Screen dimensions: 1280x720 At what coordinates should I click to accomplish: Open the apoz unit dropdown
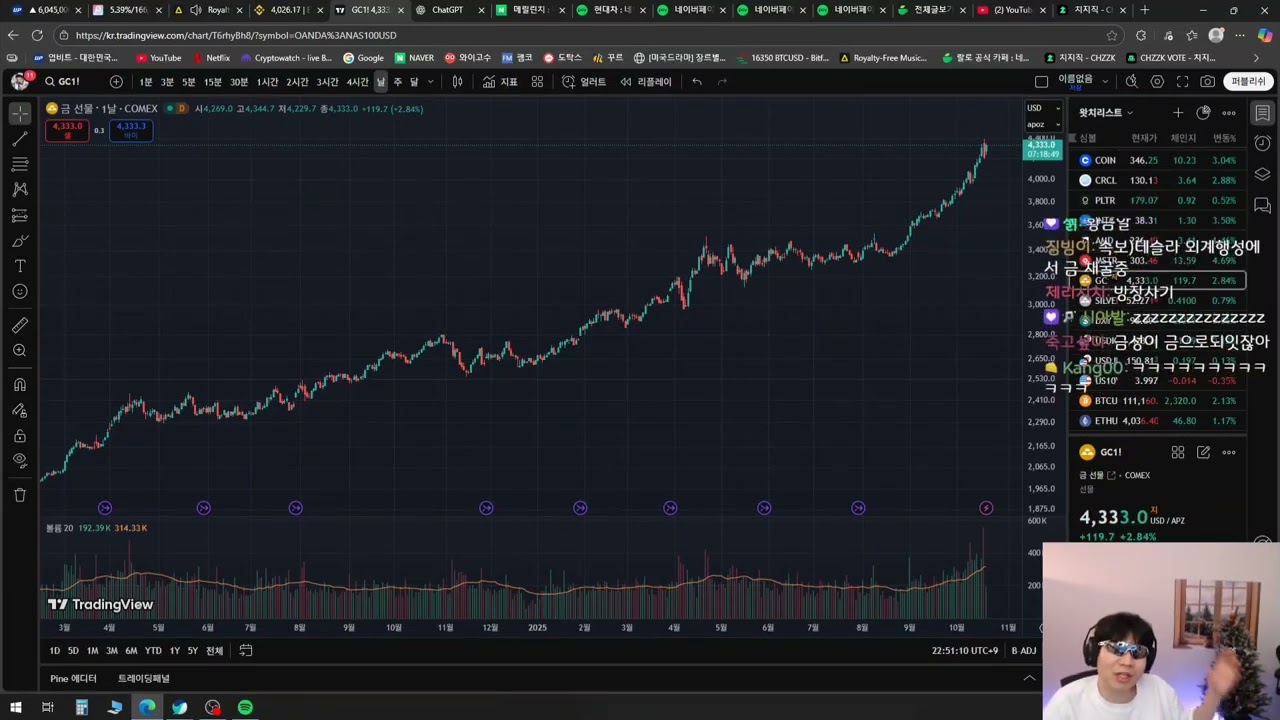[1043, 124]
